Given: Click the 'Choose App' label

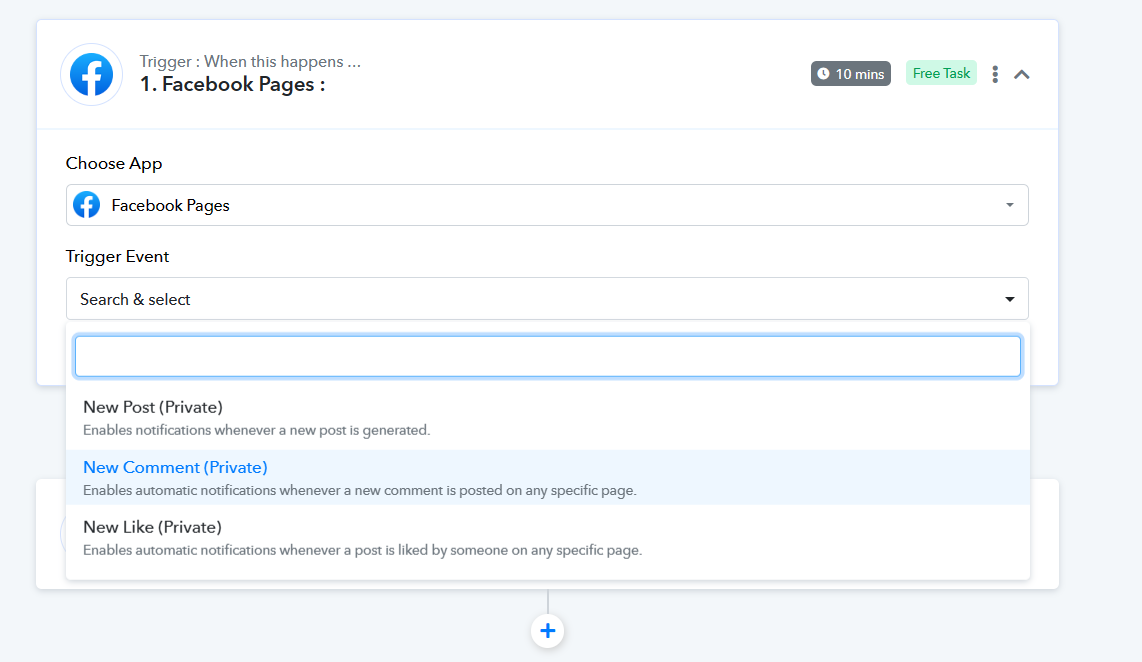Looking at the screenshot, I should (x=114, y=163).
